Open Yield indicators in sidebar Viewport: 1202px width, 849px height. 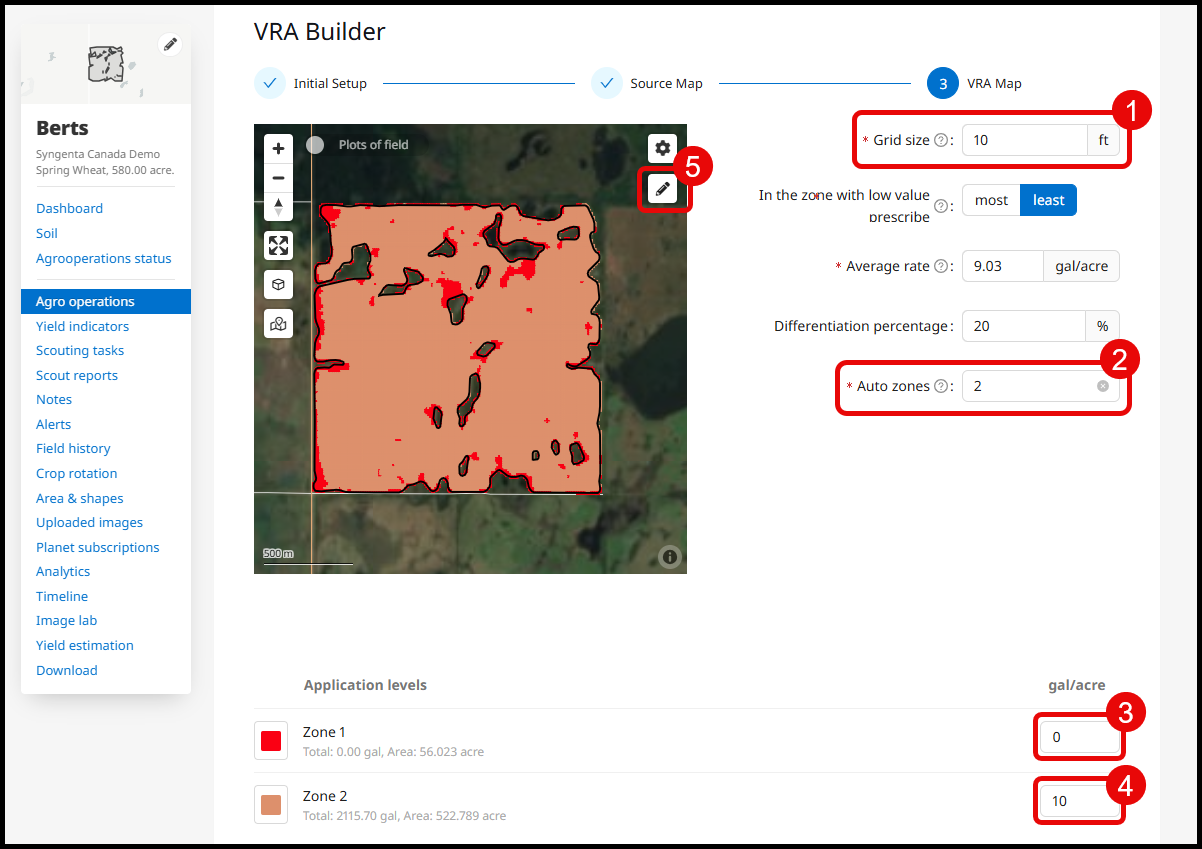tap(82, 326)
